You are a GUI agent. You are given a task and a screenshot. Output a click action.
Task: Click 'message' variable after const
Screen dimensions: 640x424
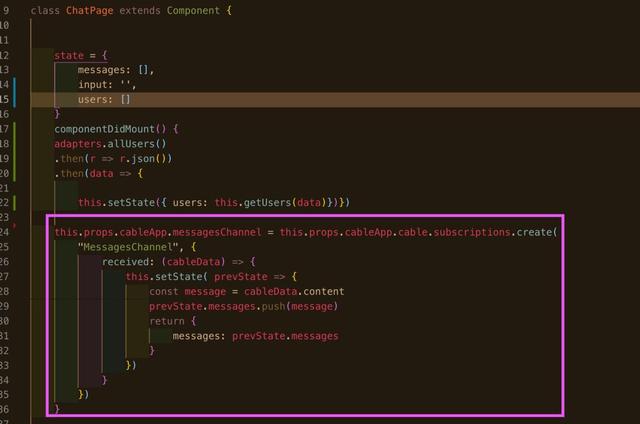point(205,292)
